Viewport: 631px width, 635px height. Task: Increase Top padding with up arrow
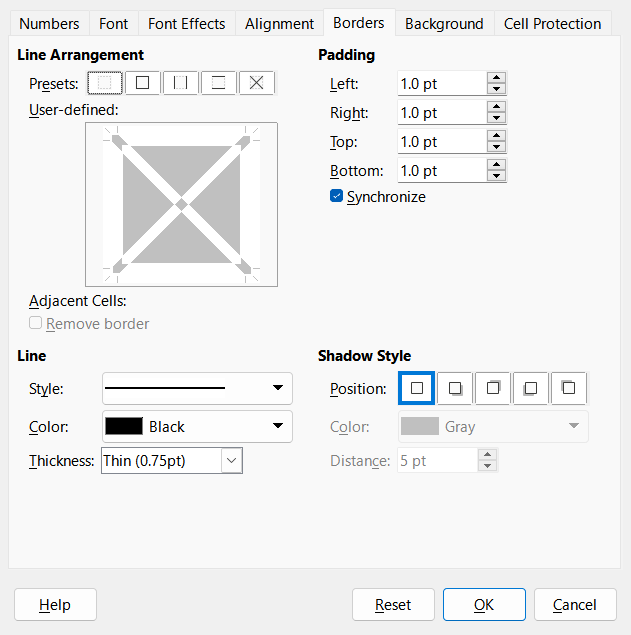pos(497,136)
